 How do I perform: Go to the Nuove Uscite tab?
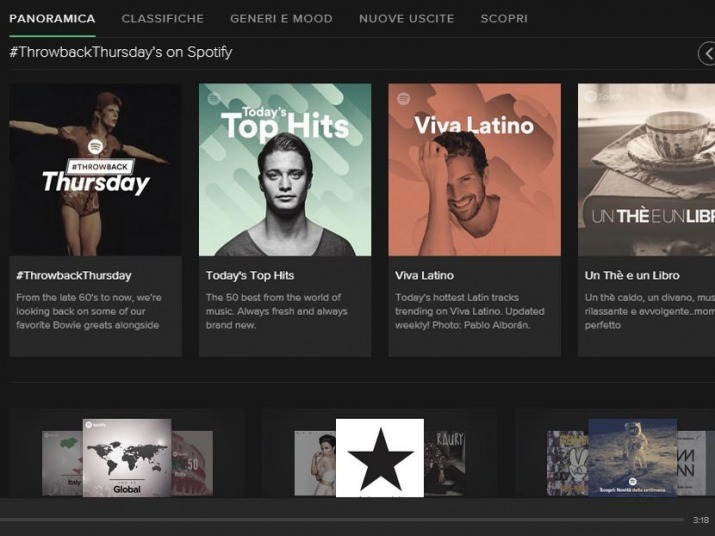(x=406, y=19)
